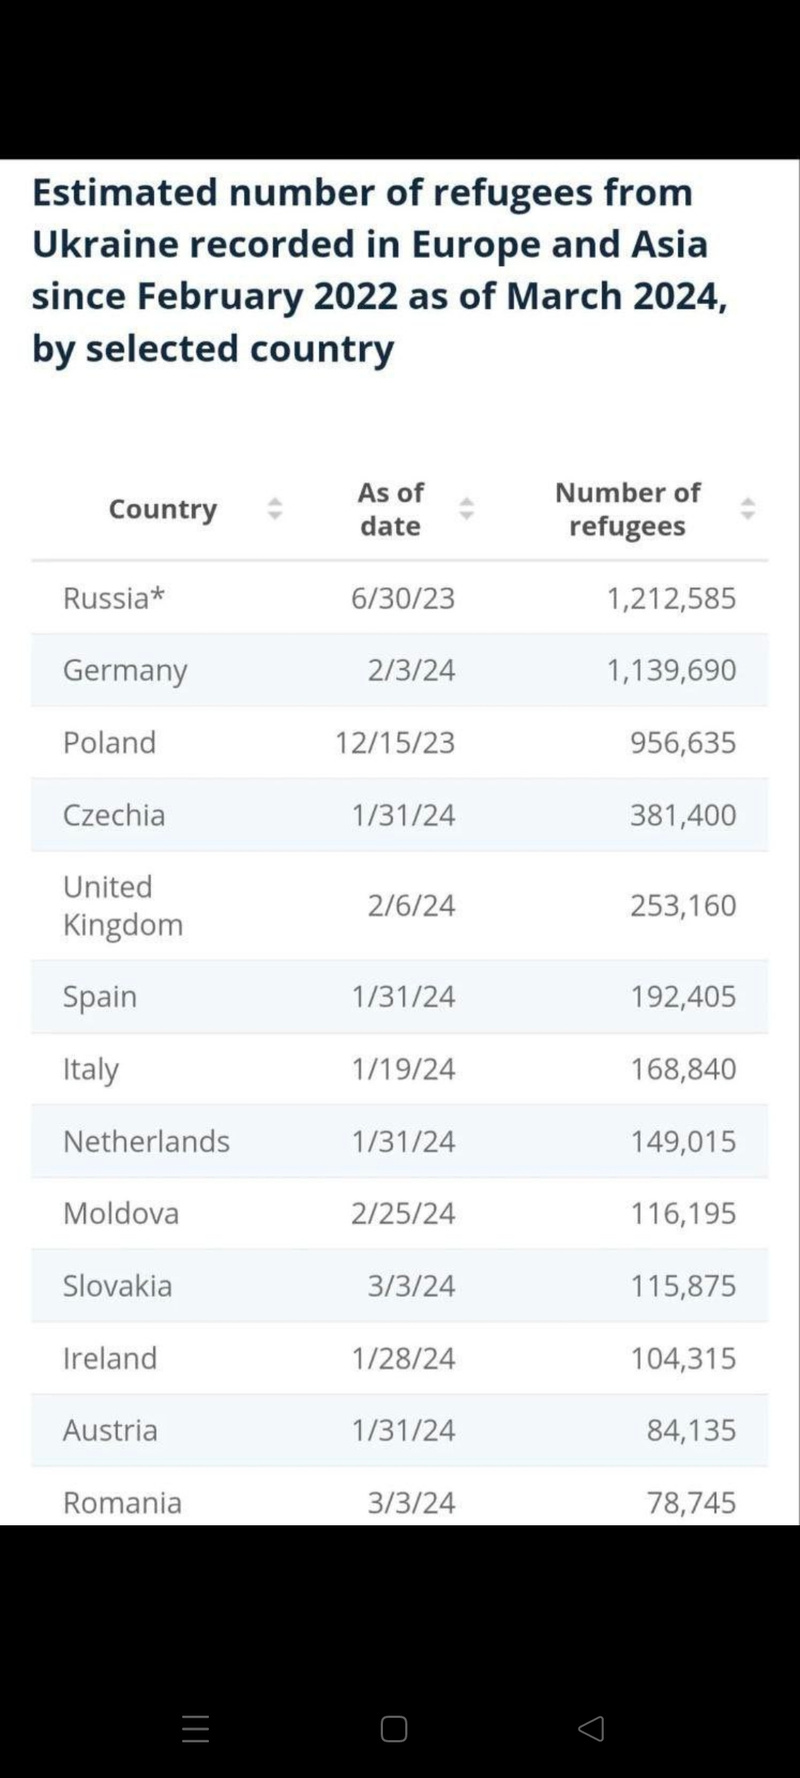Screen dimensions: 800x1778
Task: Click Spain's date 1/31/24
Action: (403, 996)
